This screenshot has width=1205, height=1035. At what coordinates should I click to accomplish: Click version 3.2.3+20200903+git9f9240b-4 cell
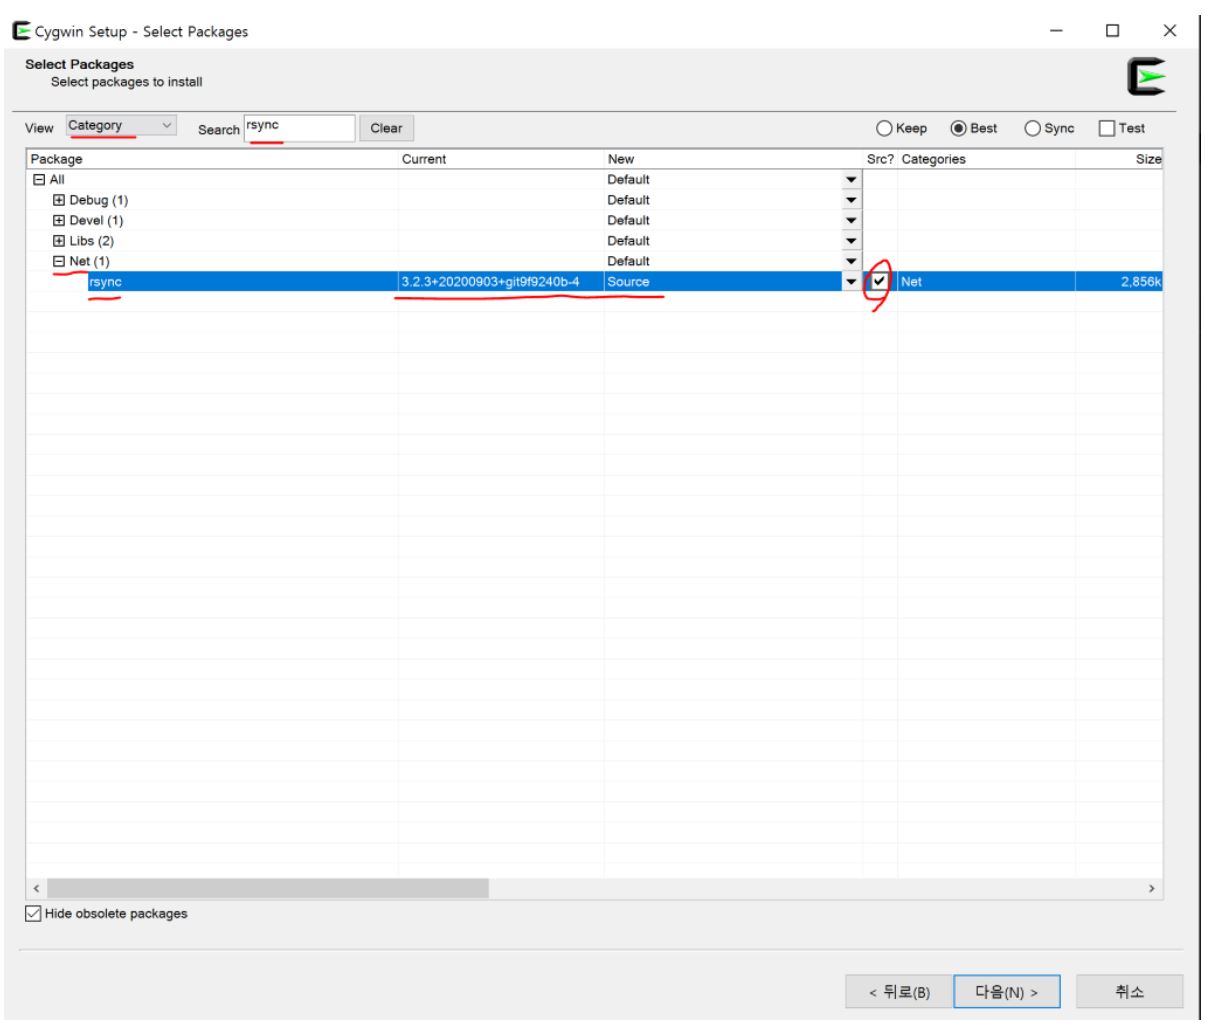click(490, 282)
